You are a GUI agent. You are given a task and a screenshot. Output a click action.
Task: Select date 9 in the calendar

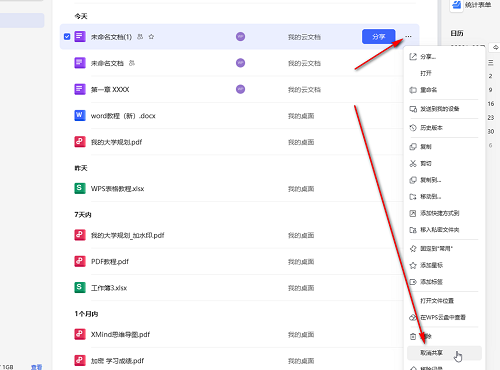pyautogui.click(x=490, y=90)
